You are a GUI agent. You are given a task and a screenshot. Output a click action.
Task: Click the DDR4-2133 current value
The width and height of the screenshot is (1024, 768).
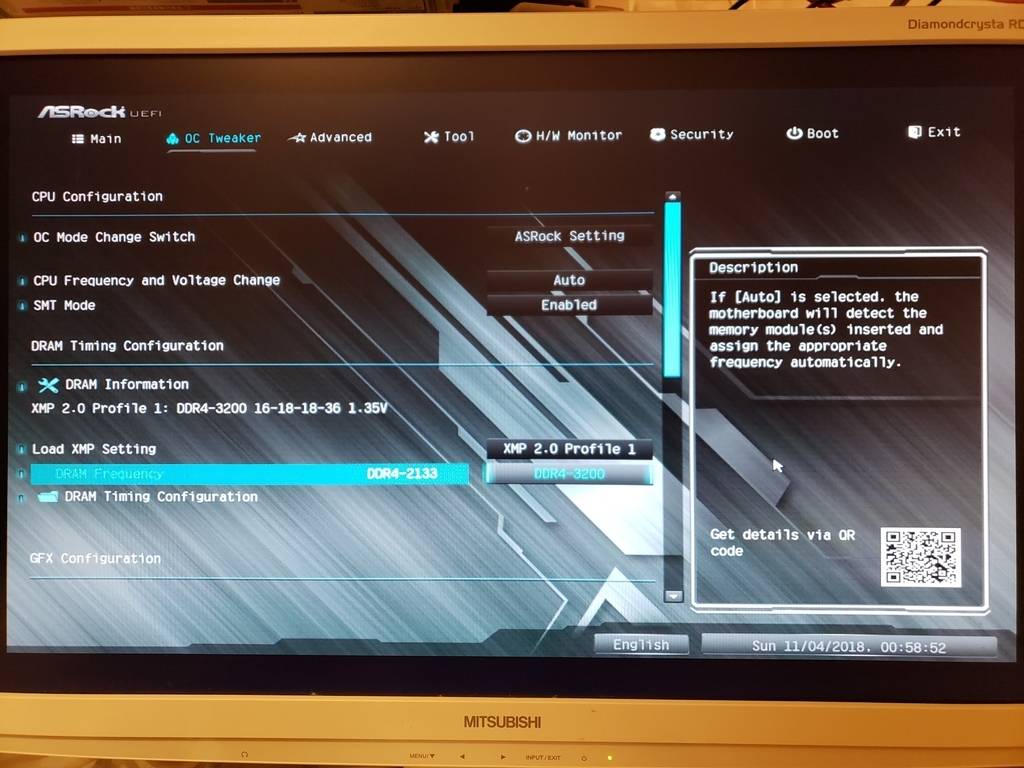[402, 473]
